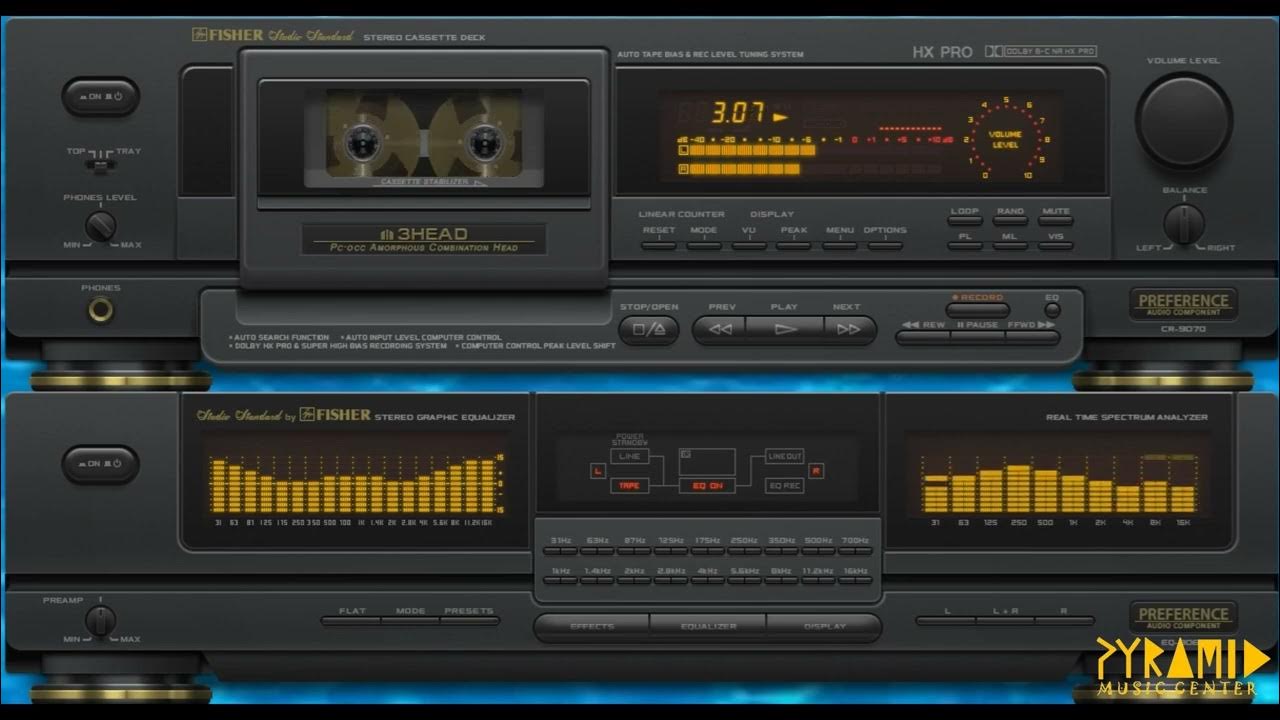Switch display to VU
The width and height of the screenshot is (1280, 720).
click(749, 245)
